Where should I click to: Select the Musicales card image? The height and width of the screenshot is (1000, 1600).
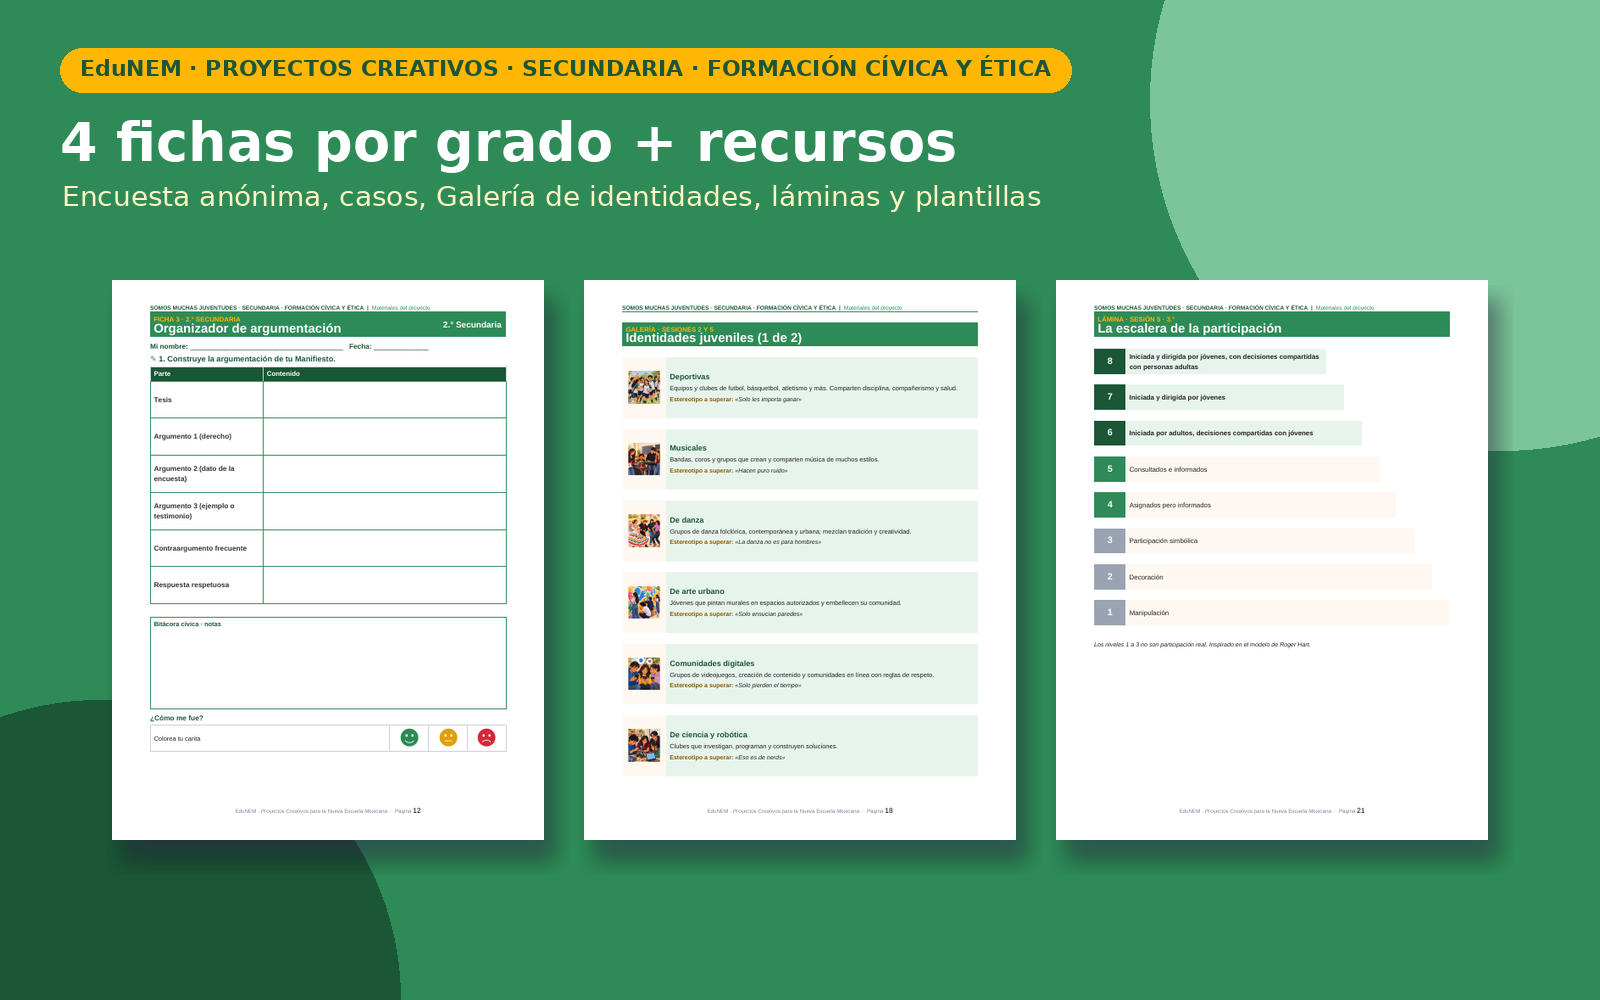click(644, 459)
